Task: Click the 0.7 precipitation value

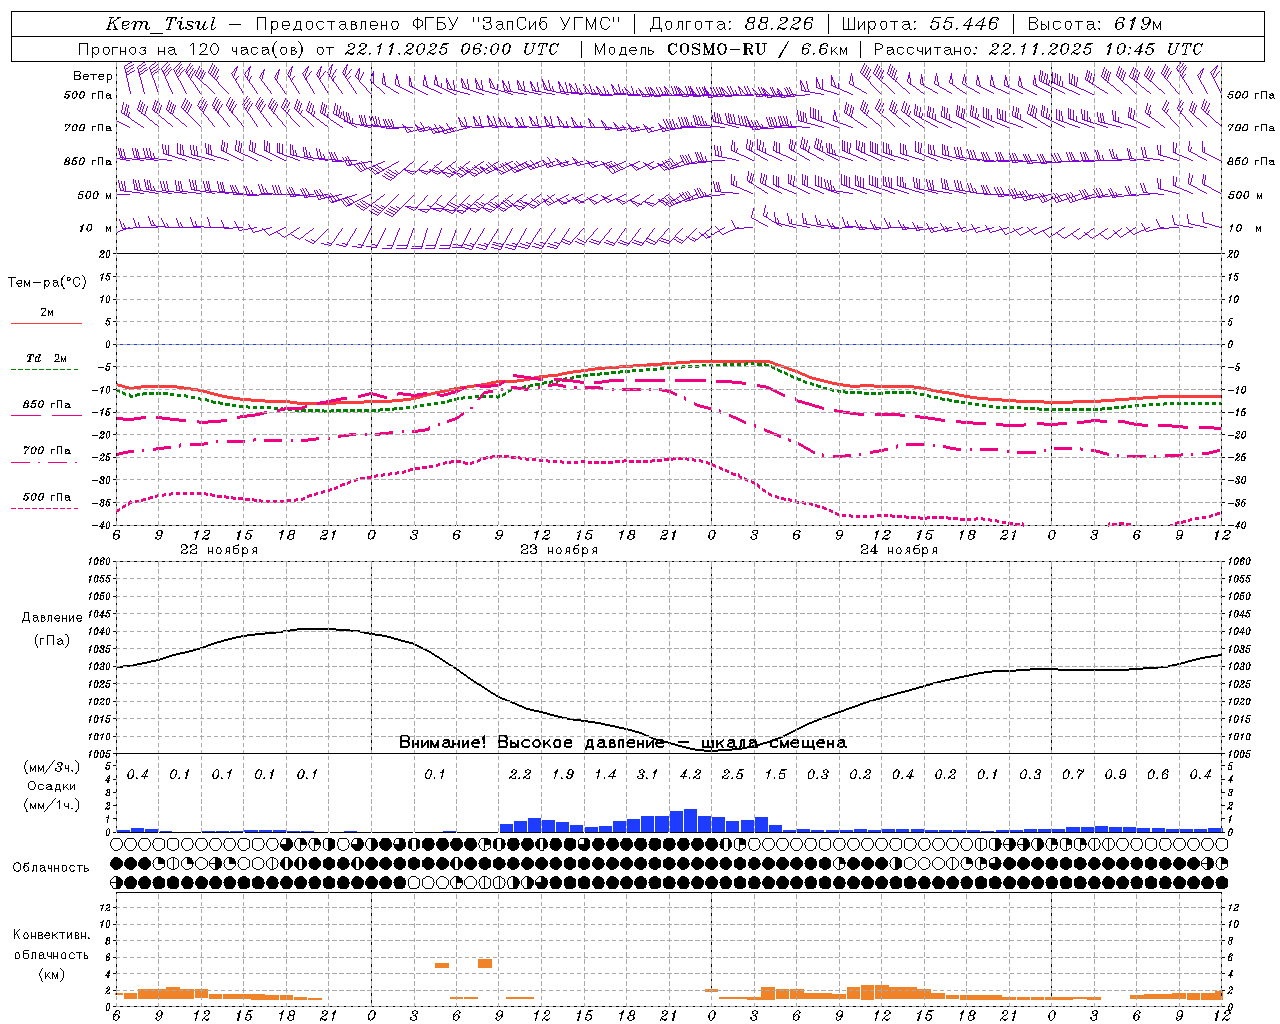Action: tap(1073, 775)
